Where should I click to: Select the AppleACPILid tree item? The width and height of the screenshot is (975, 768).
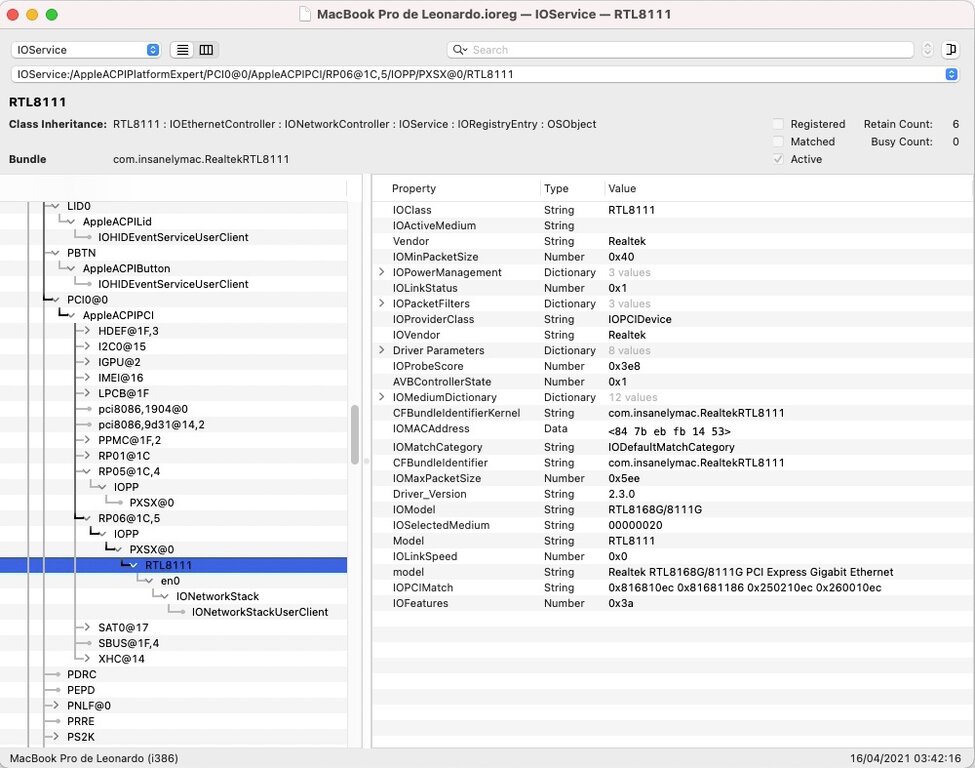pyautogui.click(x=117, y=221)
